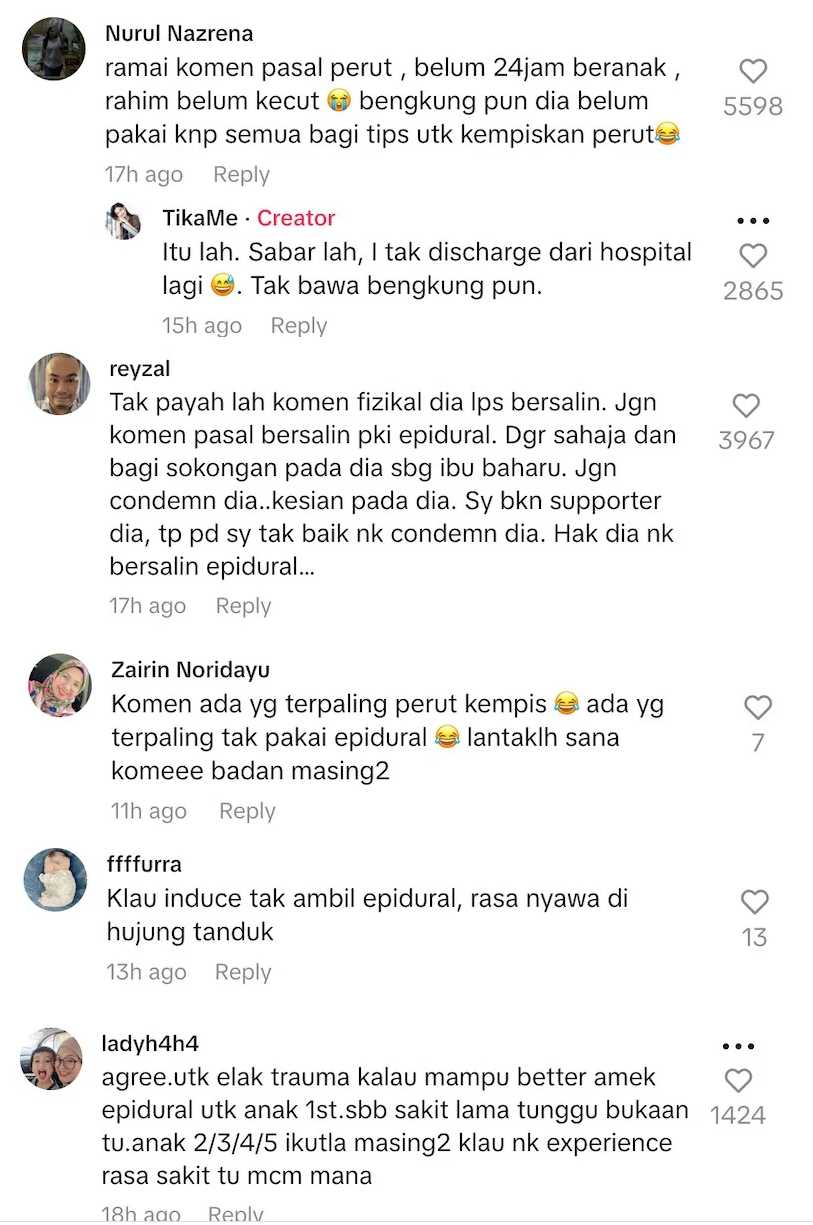Reply to reyzal's comment

[243, 605]
